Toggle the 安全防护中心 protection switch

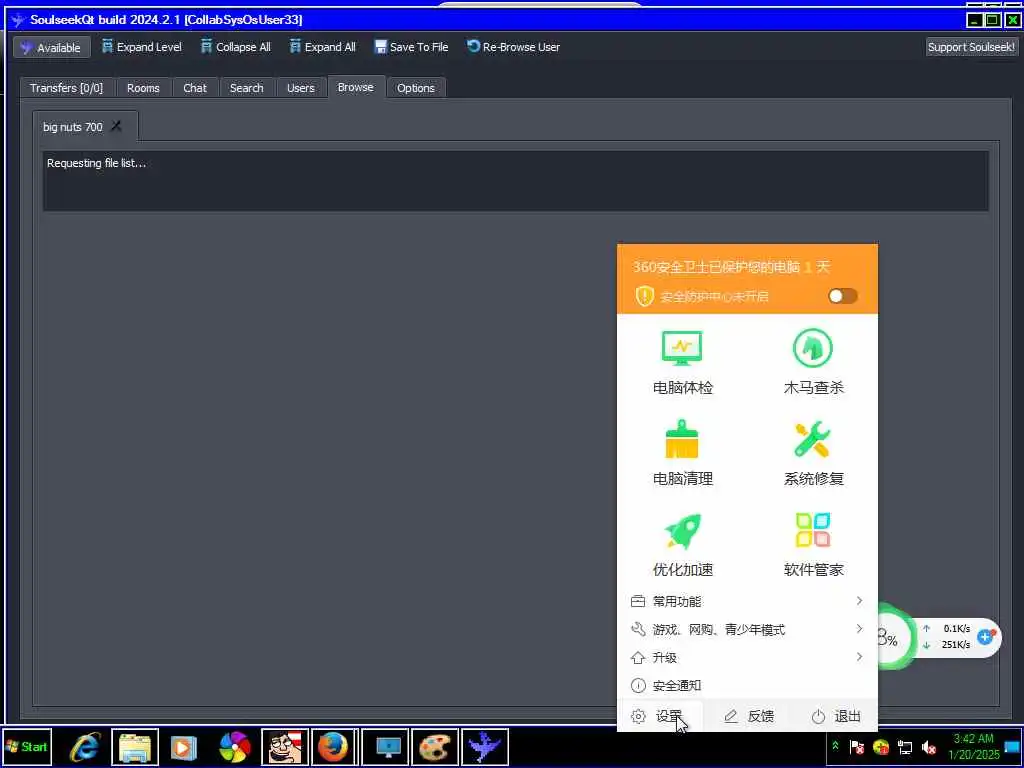[842, 296]
